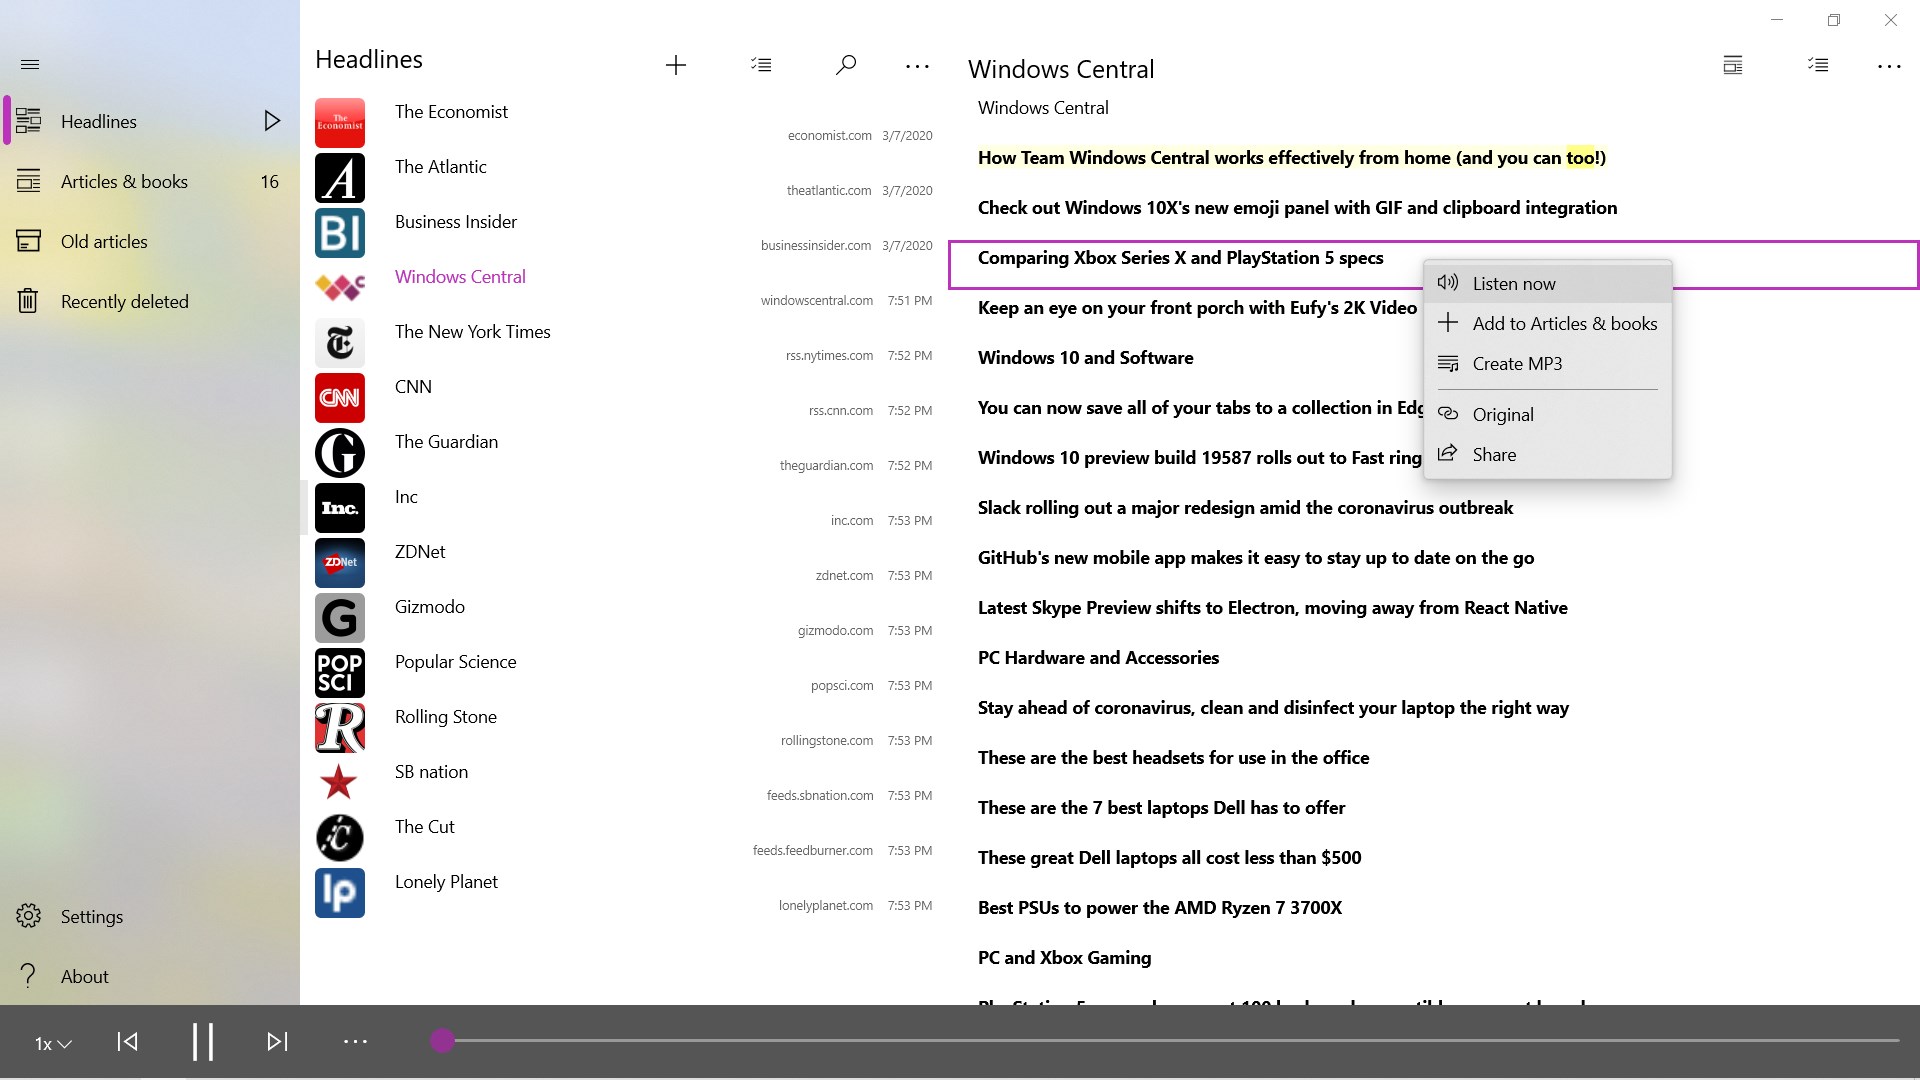Open the Headlines overflow menu

pyautogui.click(x=916, y=64)
